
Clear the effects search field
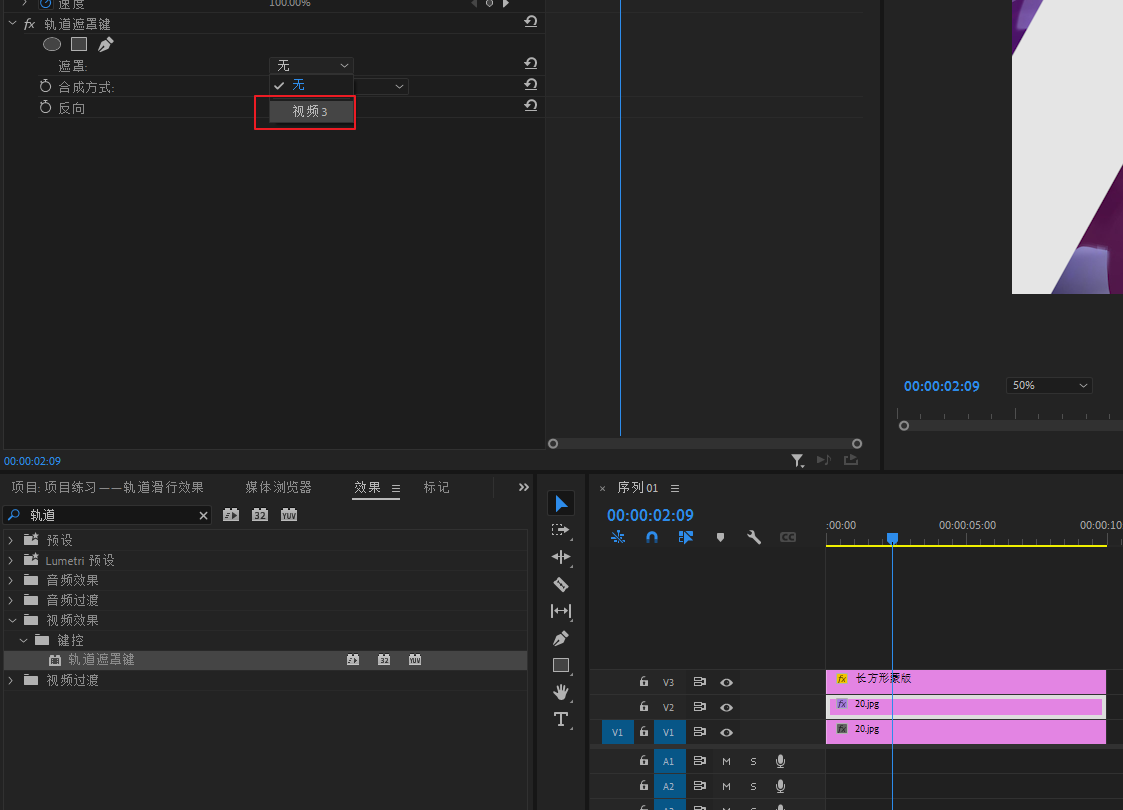[x=204, y=516]
